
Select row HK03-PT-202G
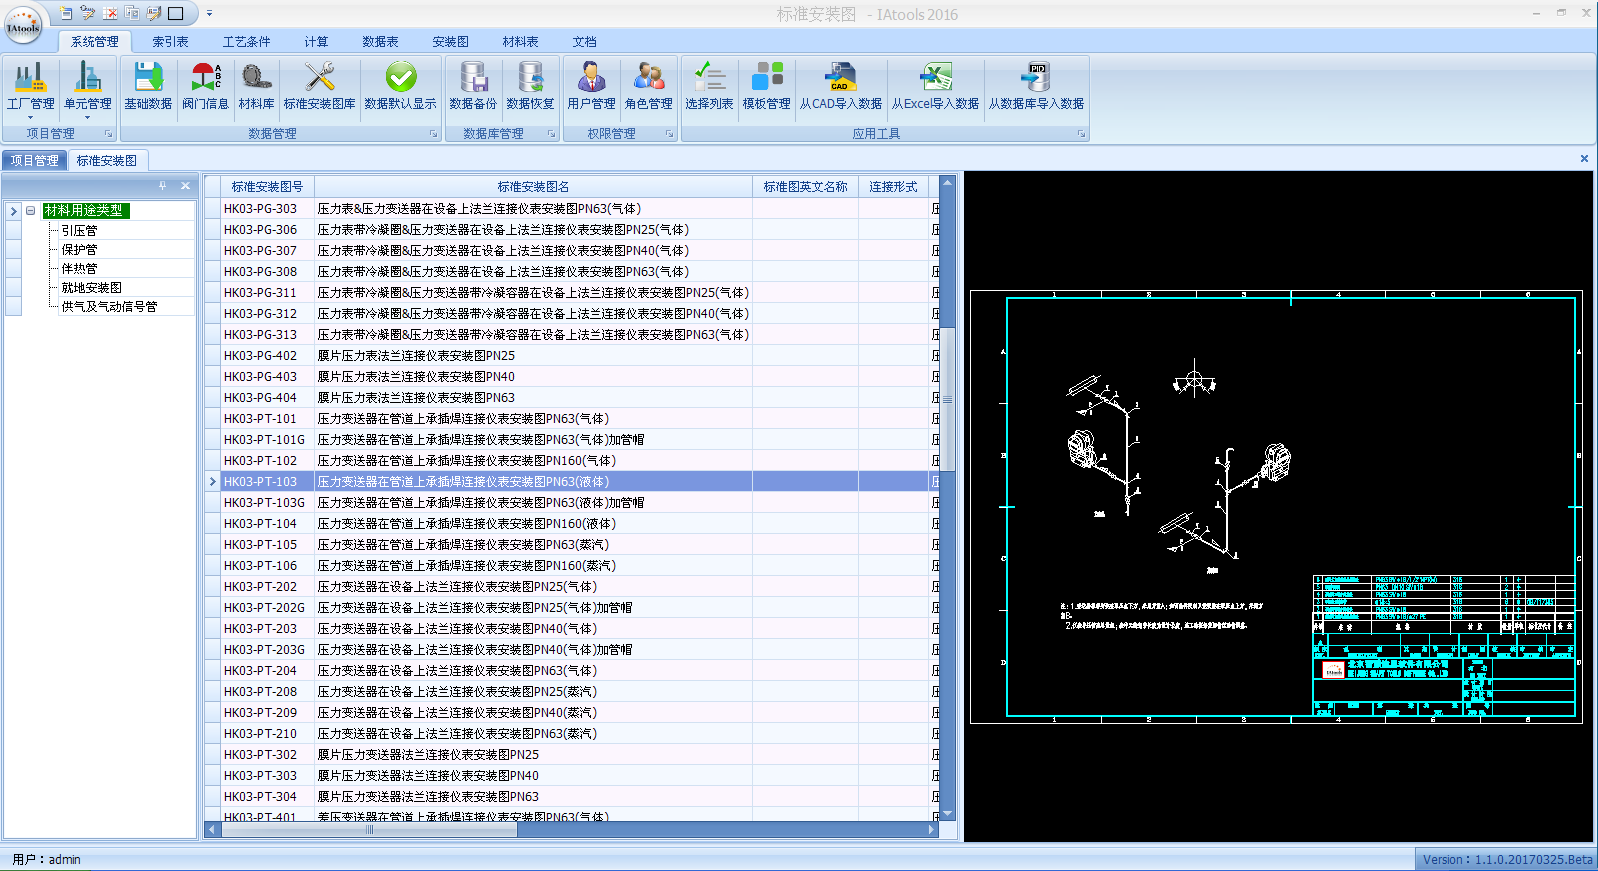(x=572, y=608)
